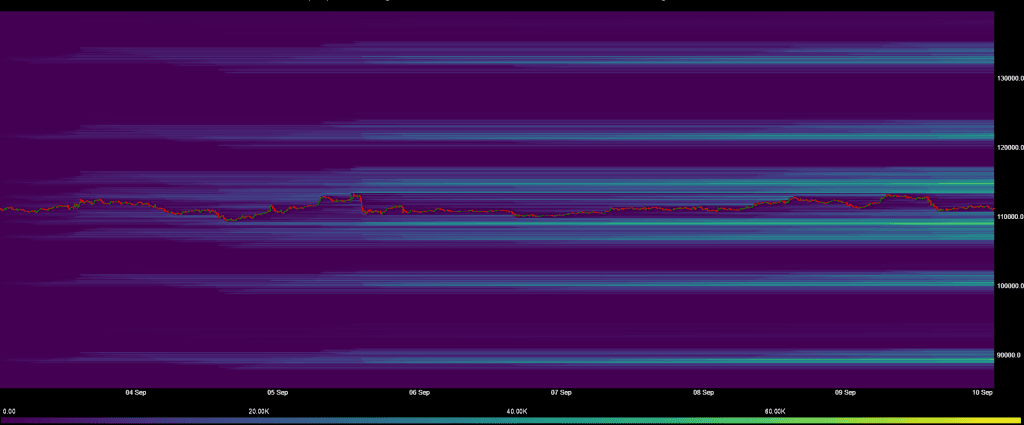Click the bright liquidity band just below 90000
Image resolution: width=1024 pixels, height=425 pixels.
point(800,360)
